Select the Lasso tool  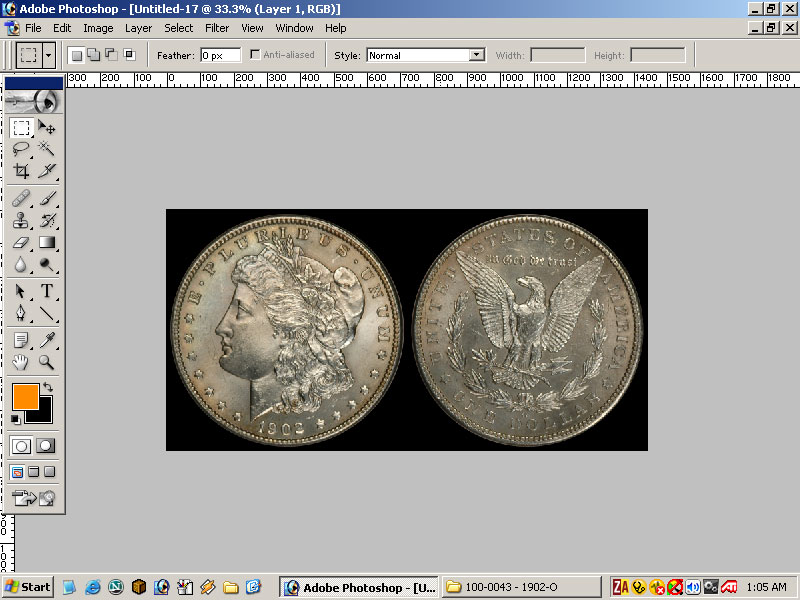click(x=21, y=149)
